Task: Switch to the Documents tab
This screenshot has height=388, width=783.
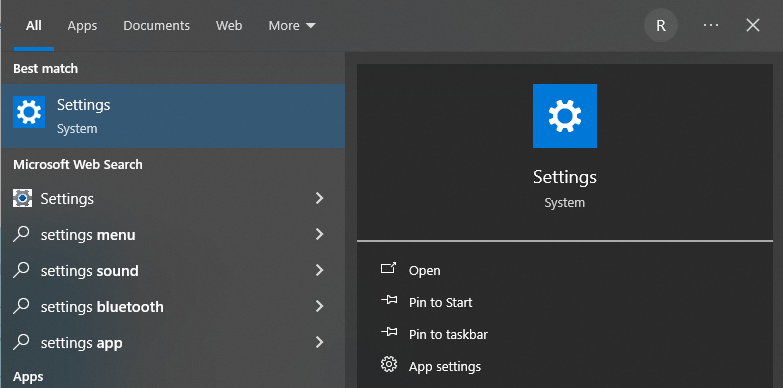Action: 156,25
